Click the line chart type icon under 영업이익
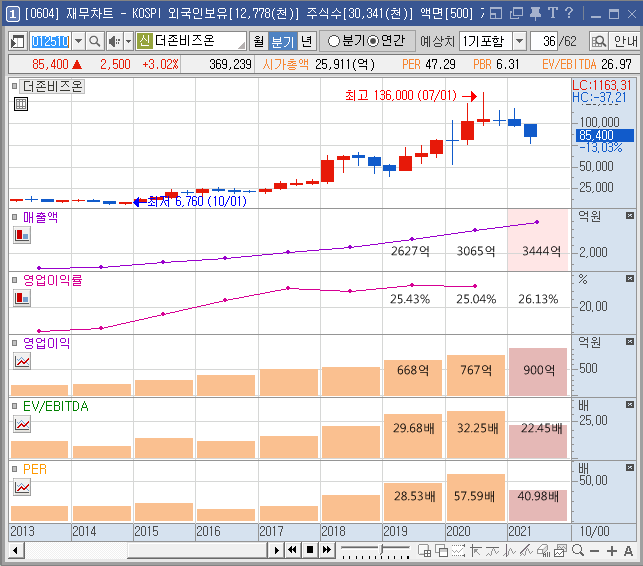Viewport: 643px width, 566px height. click(x=22, y=361)
